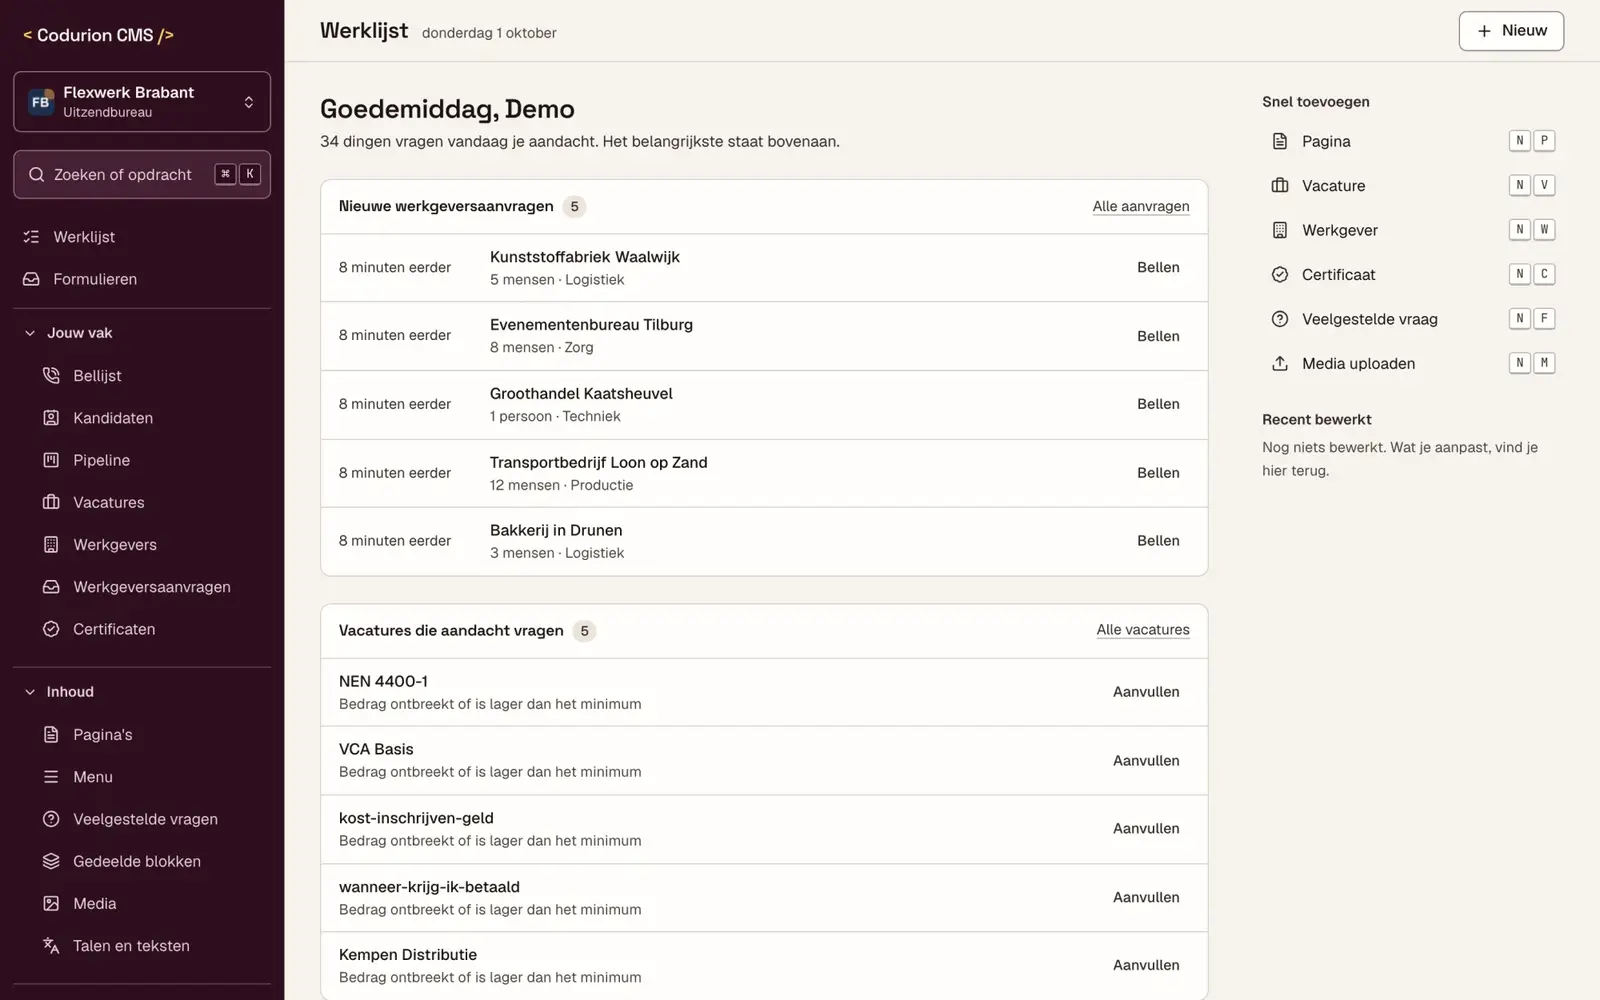Click the Gedeelde blokken layers icon
Viewport: 1600px width, 1000px height.
(51, 861)
